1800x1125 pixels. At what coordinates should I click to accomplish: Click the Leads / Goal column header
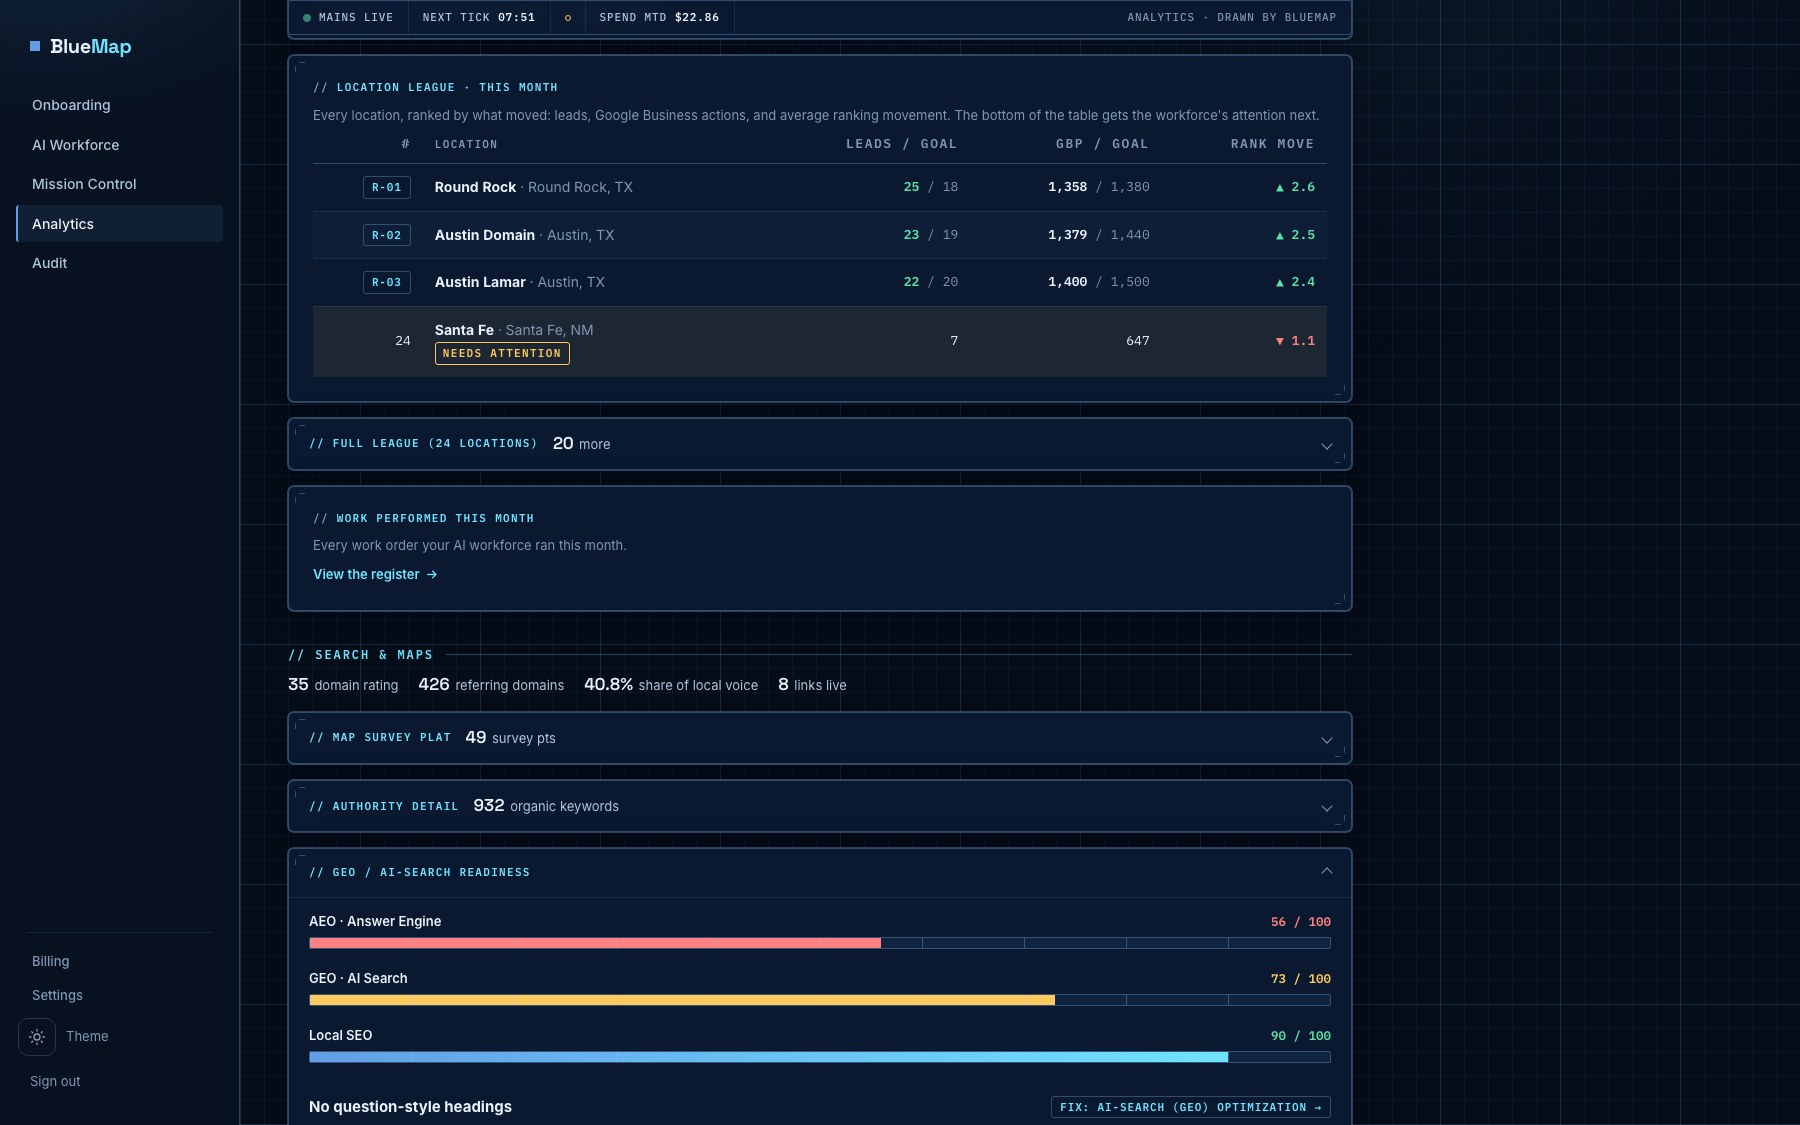[x=901, y=144]
